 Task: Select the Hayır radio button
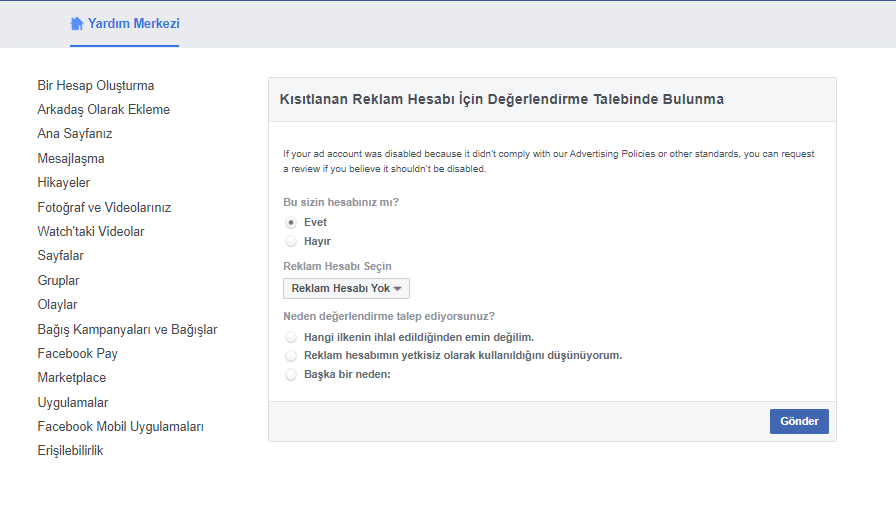(x=291, y=241)
